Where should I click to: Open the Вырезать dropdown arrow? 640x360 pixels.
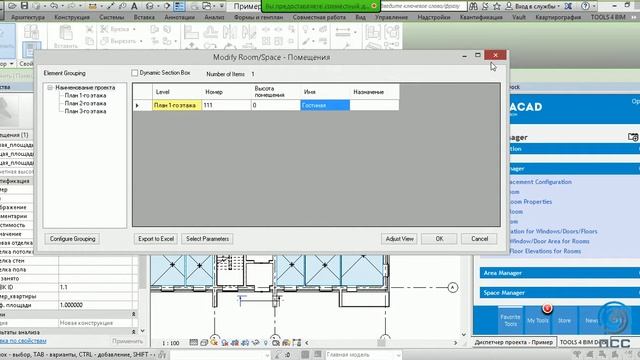click(141, 41)
